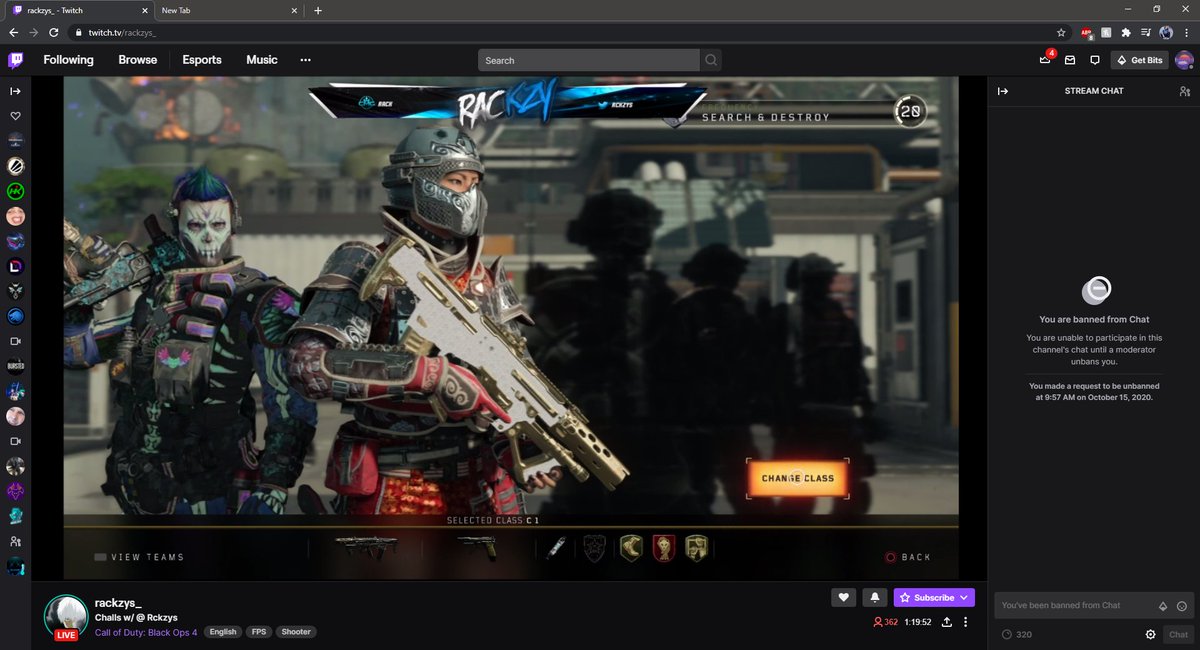Click the rackzys_ channel name
The height and width of the screenshot is (650, 1200).
[x=118, y=603]
